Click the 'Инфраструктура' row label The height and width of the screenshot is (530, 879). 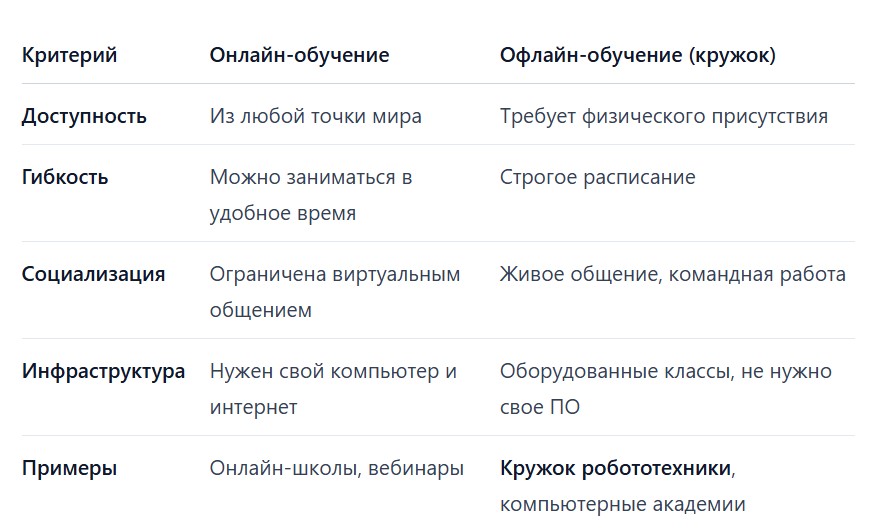(x=103, y=371)
